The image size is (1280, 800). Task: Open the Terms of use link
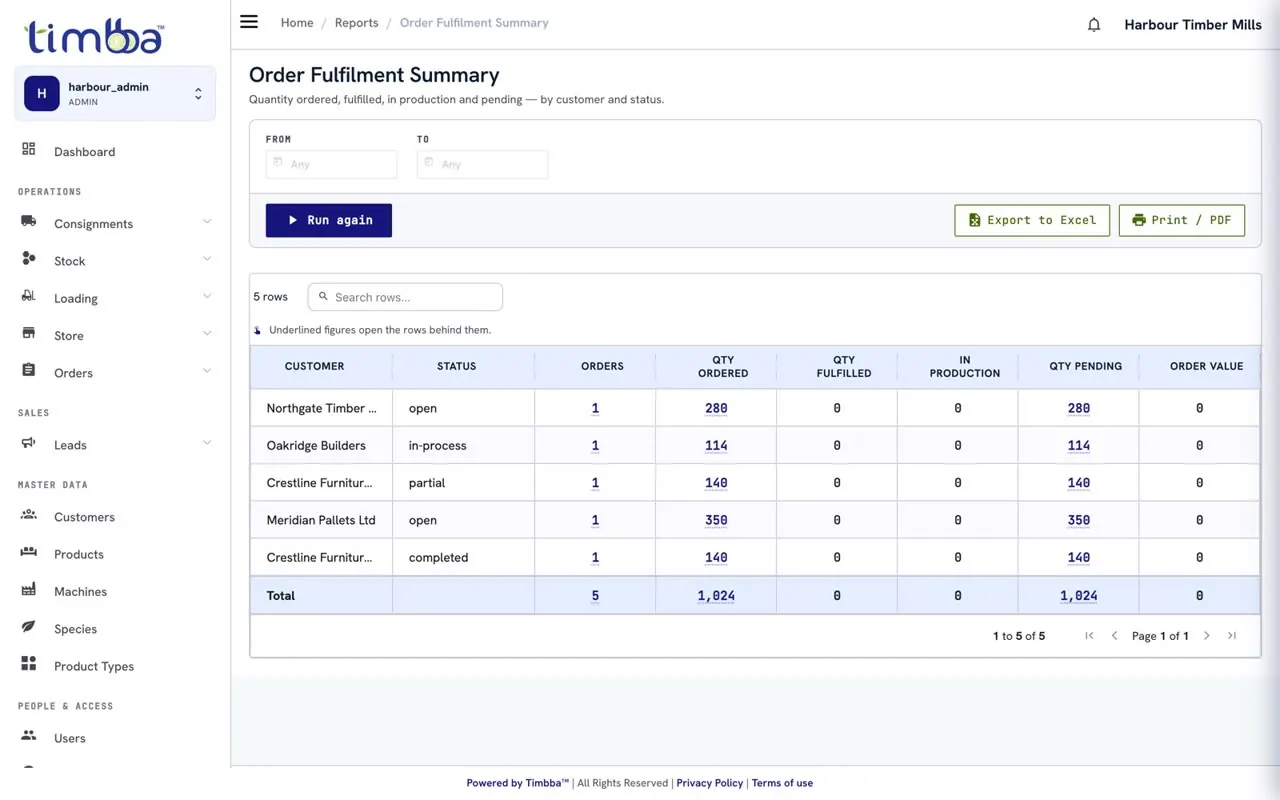pos(782,783)
